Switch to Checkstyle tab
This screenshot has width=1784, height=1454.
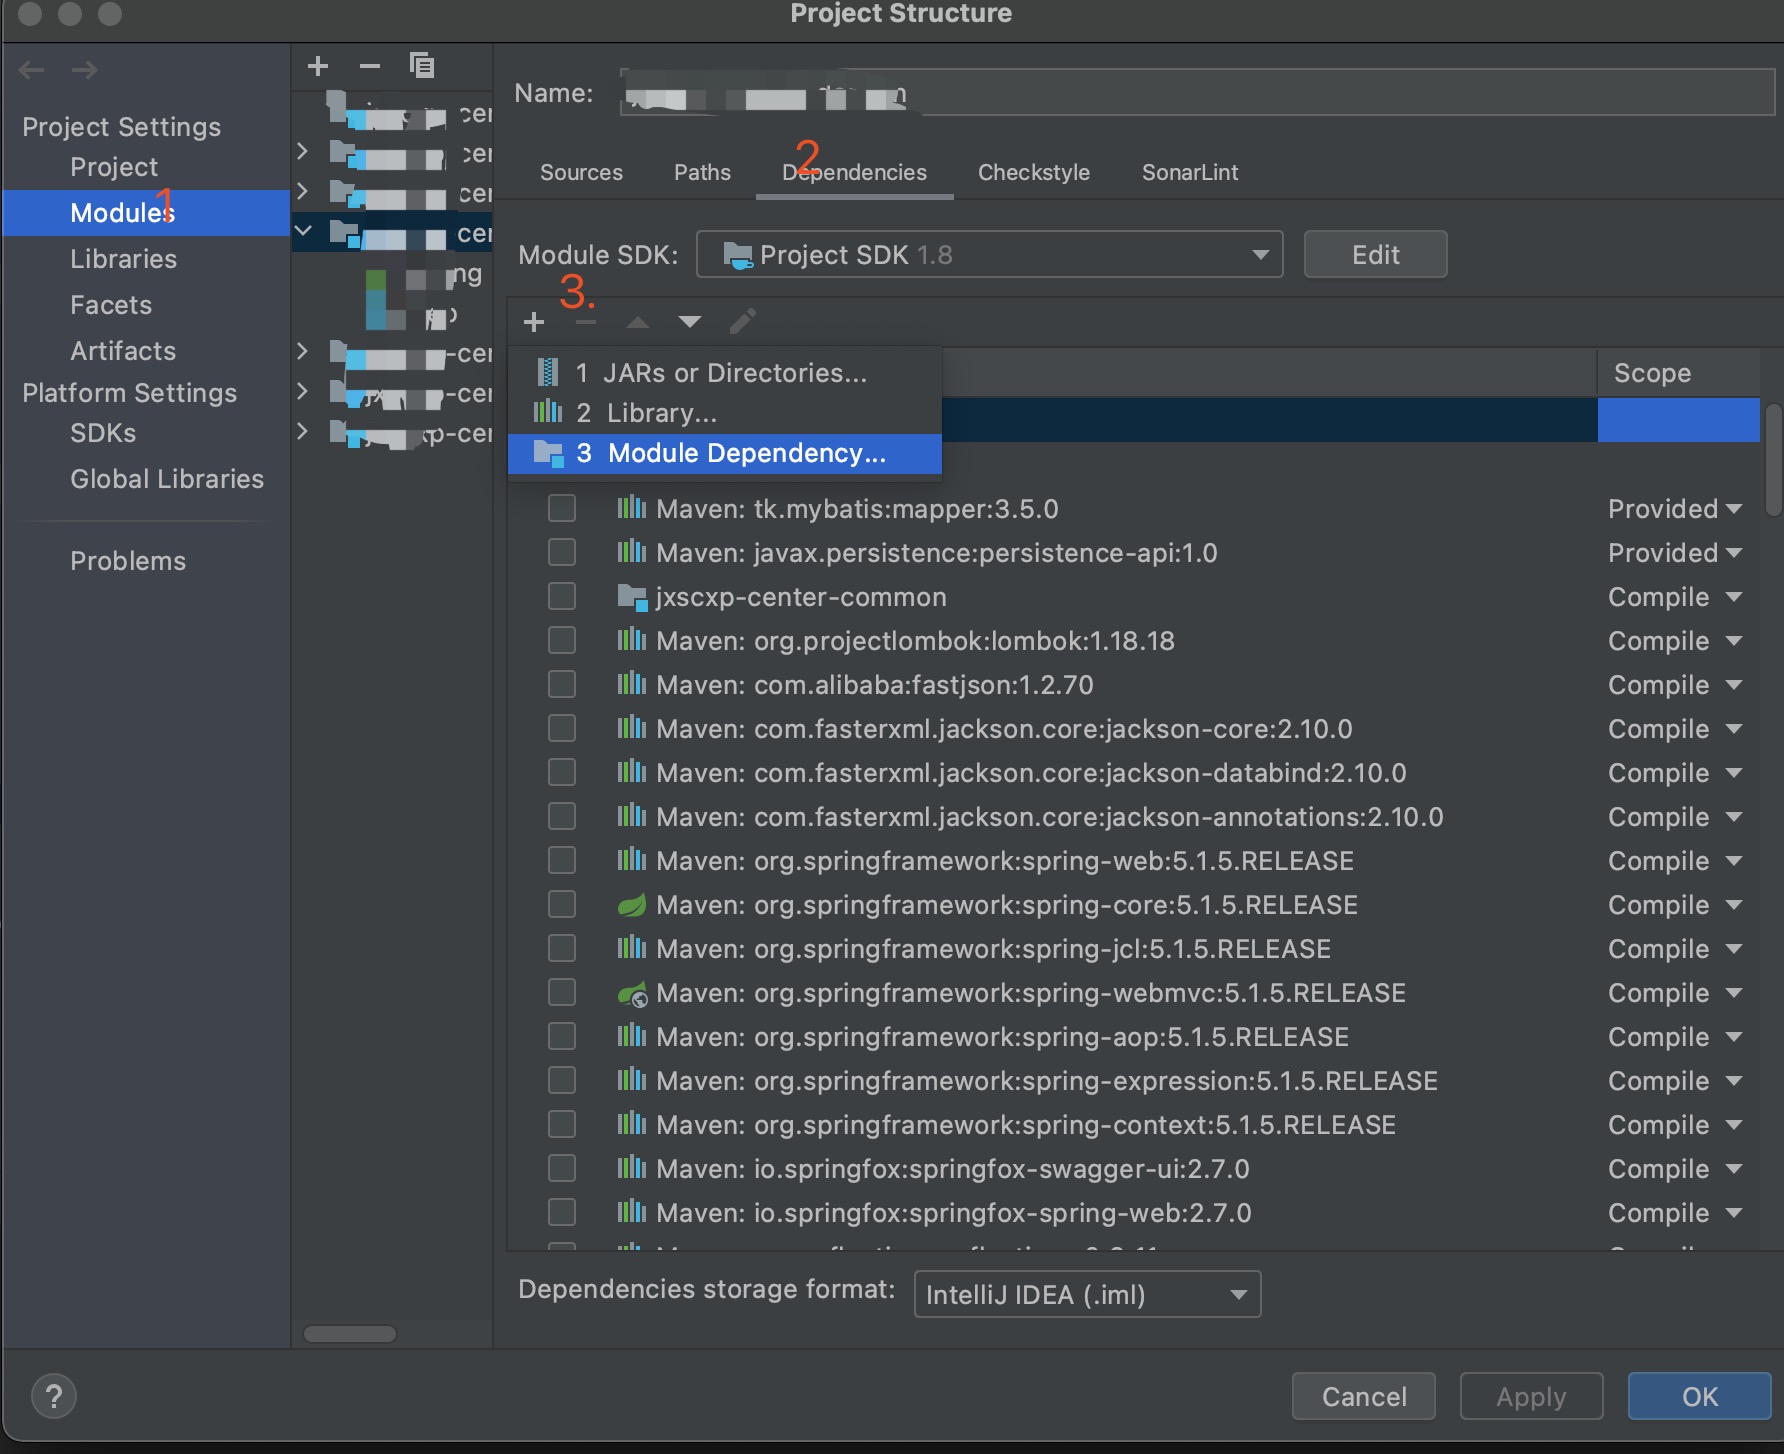[x=1033, y=172]
